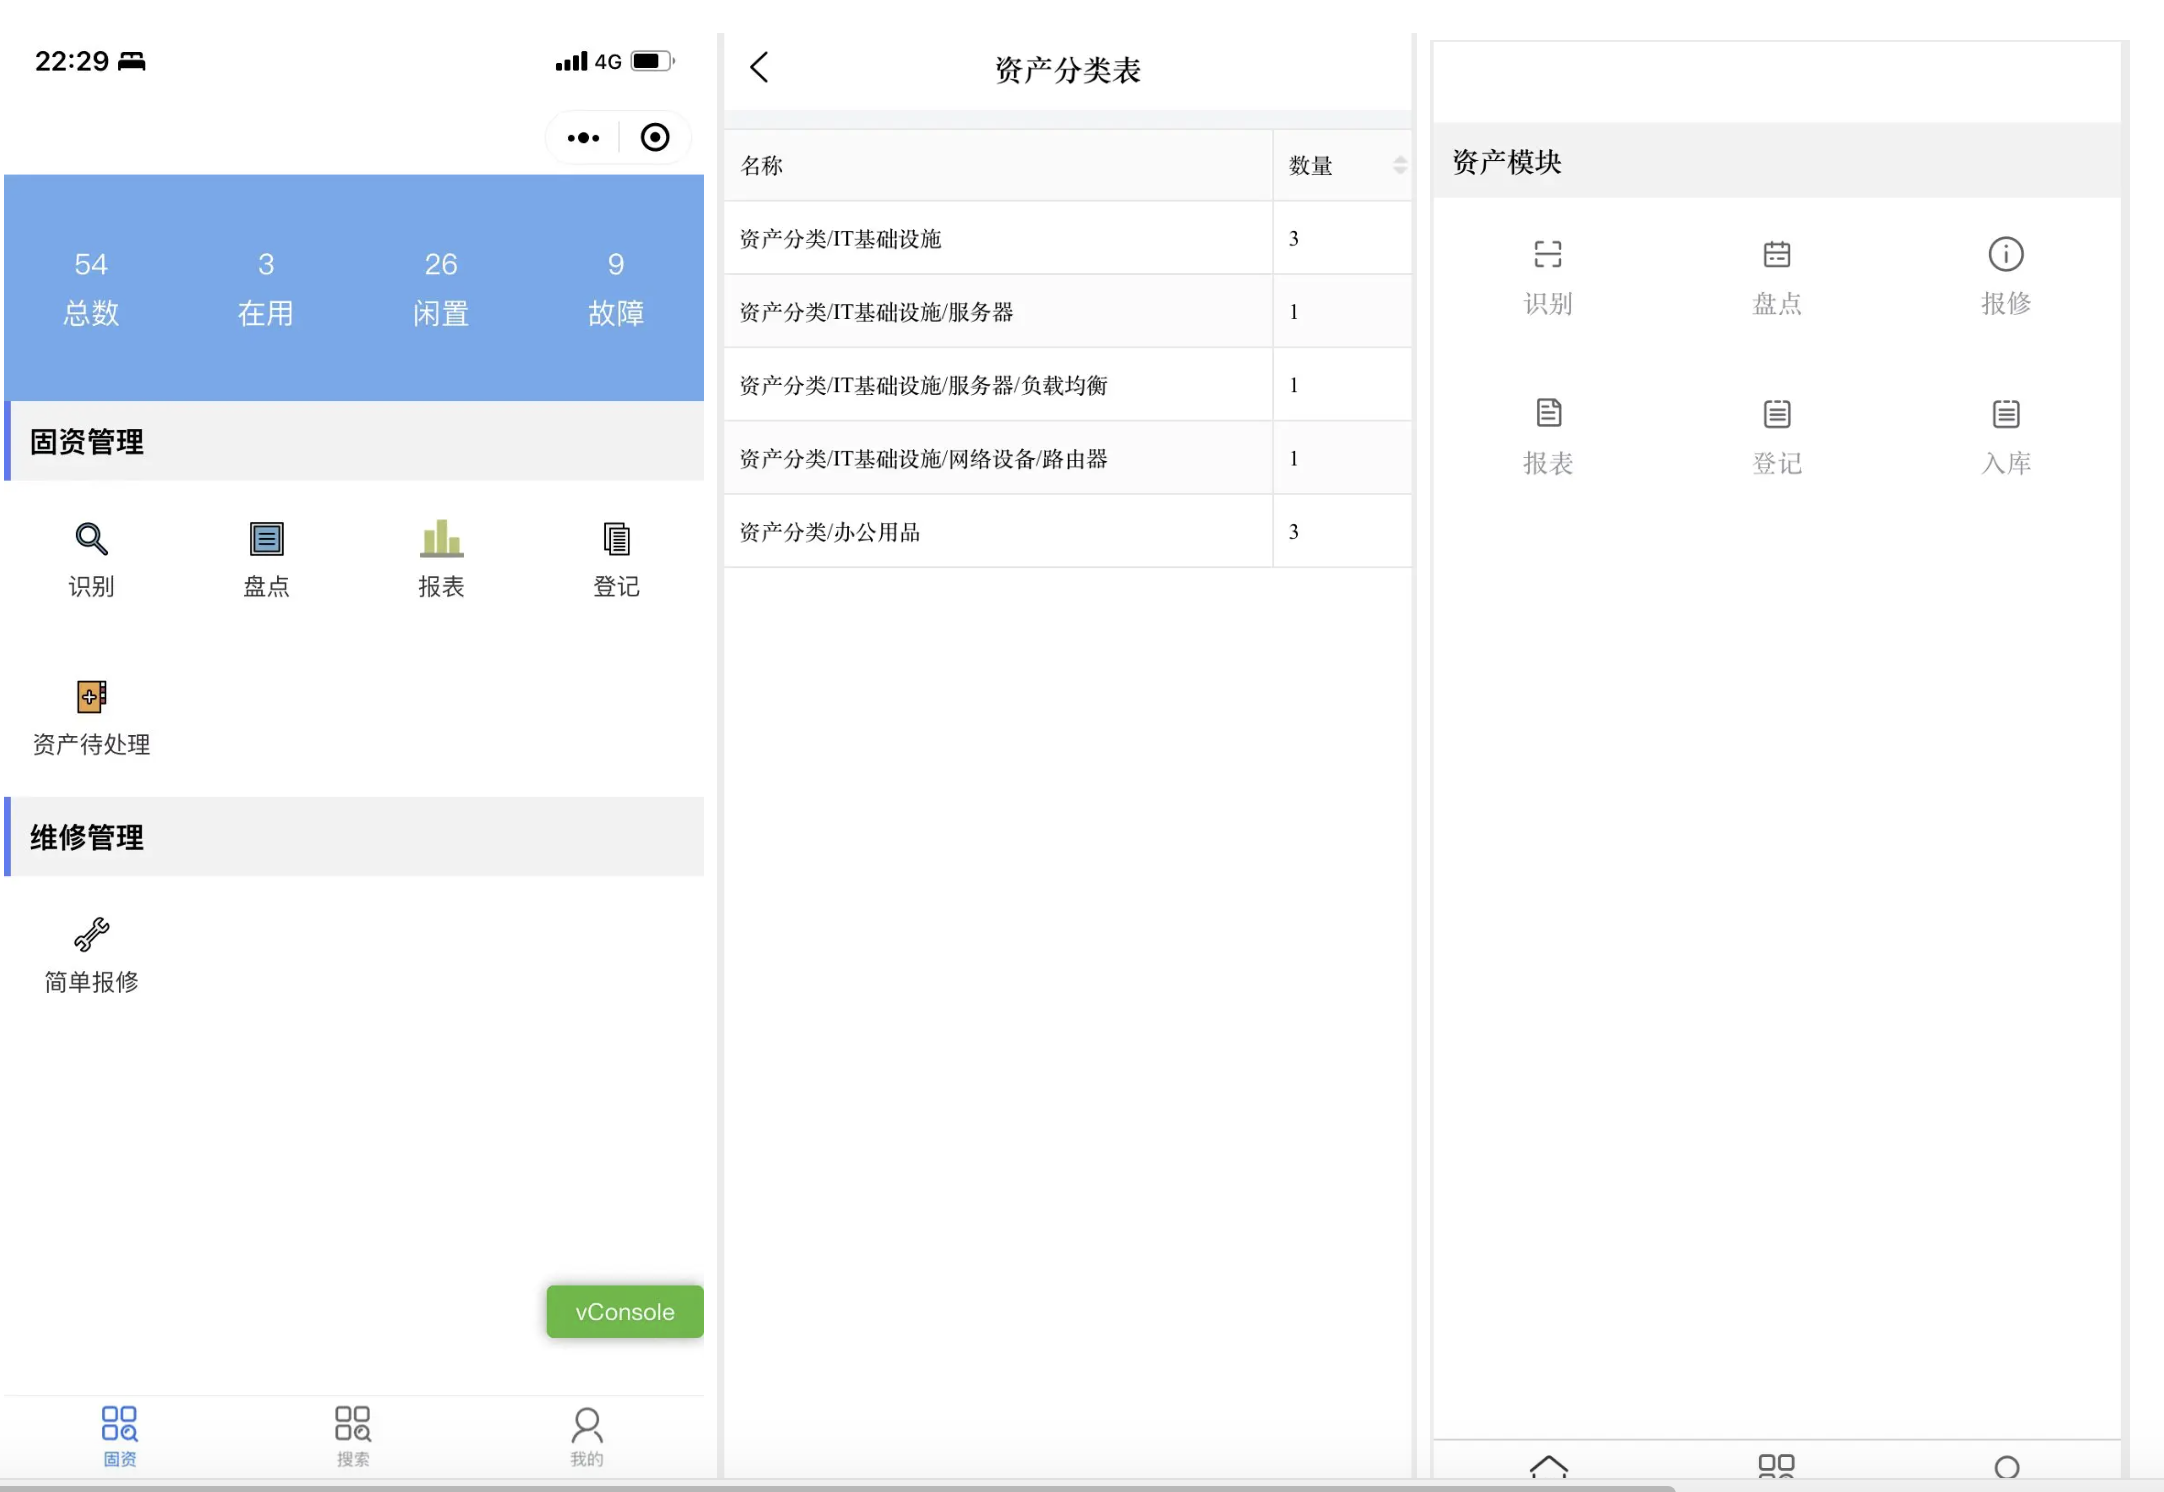The image size is (2164, 1492).
Task: Click the 维修管理 section header
Action: [354, 837]
